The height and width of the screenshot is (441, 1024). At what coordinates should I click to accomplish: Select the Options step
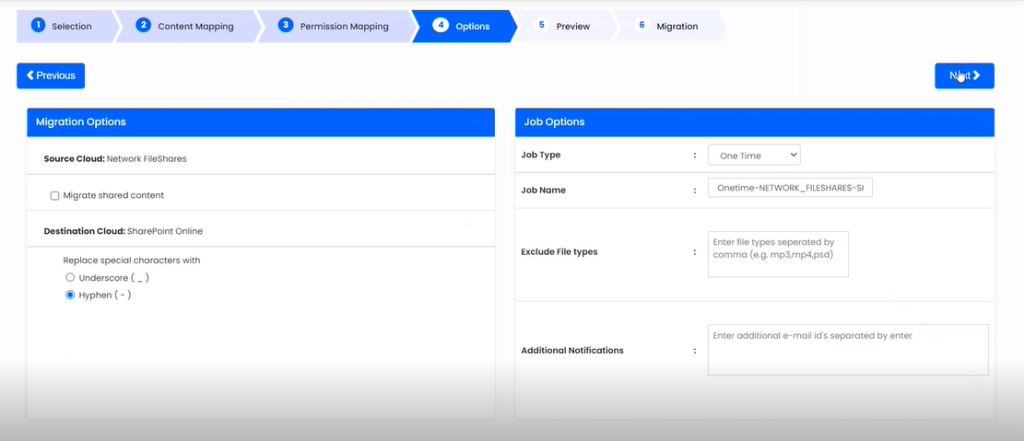coord(463,27)
